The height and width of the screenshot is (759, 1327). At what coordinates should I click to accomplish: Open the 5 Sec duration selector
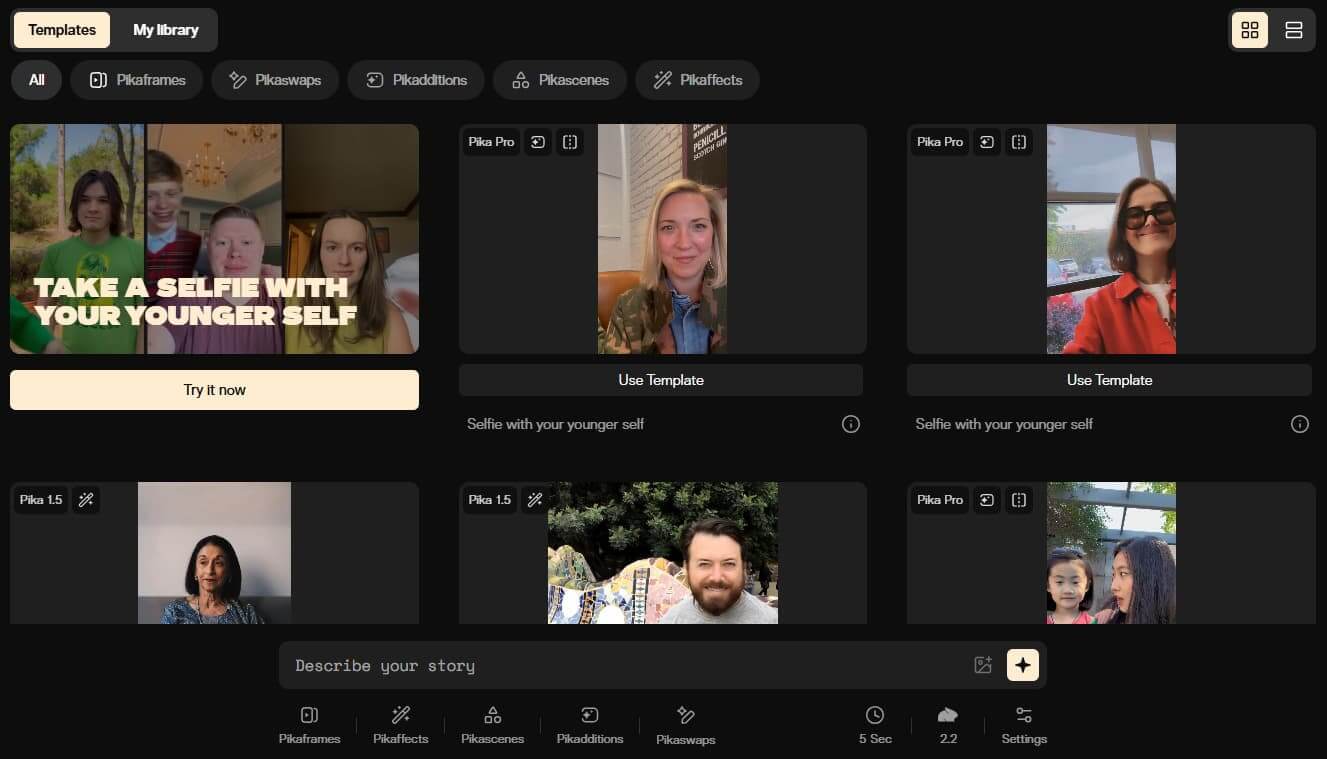click(x=875, y=725)
